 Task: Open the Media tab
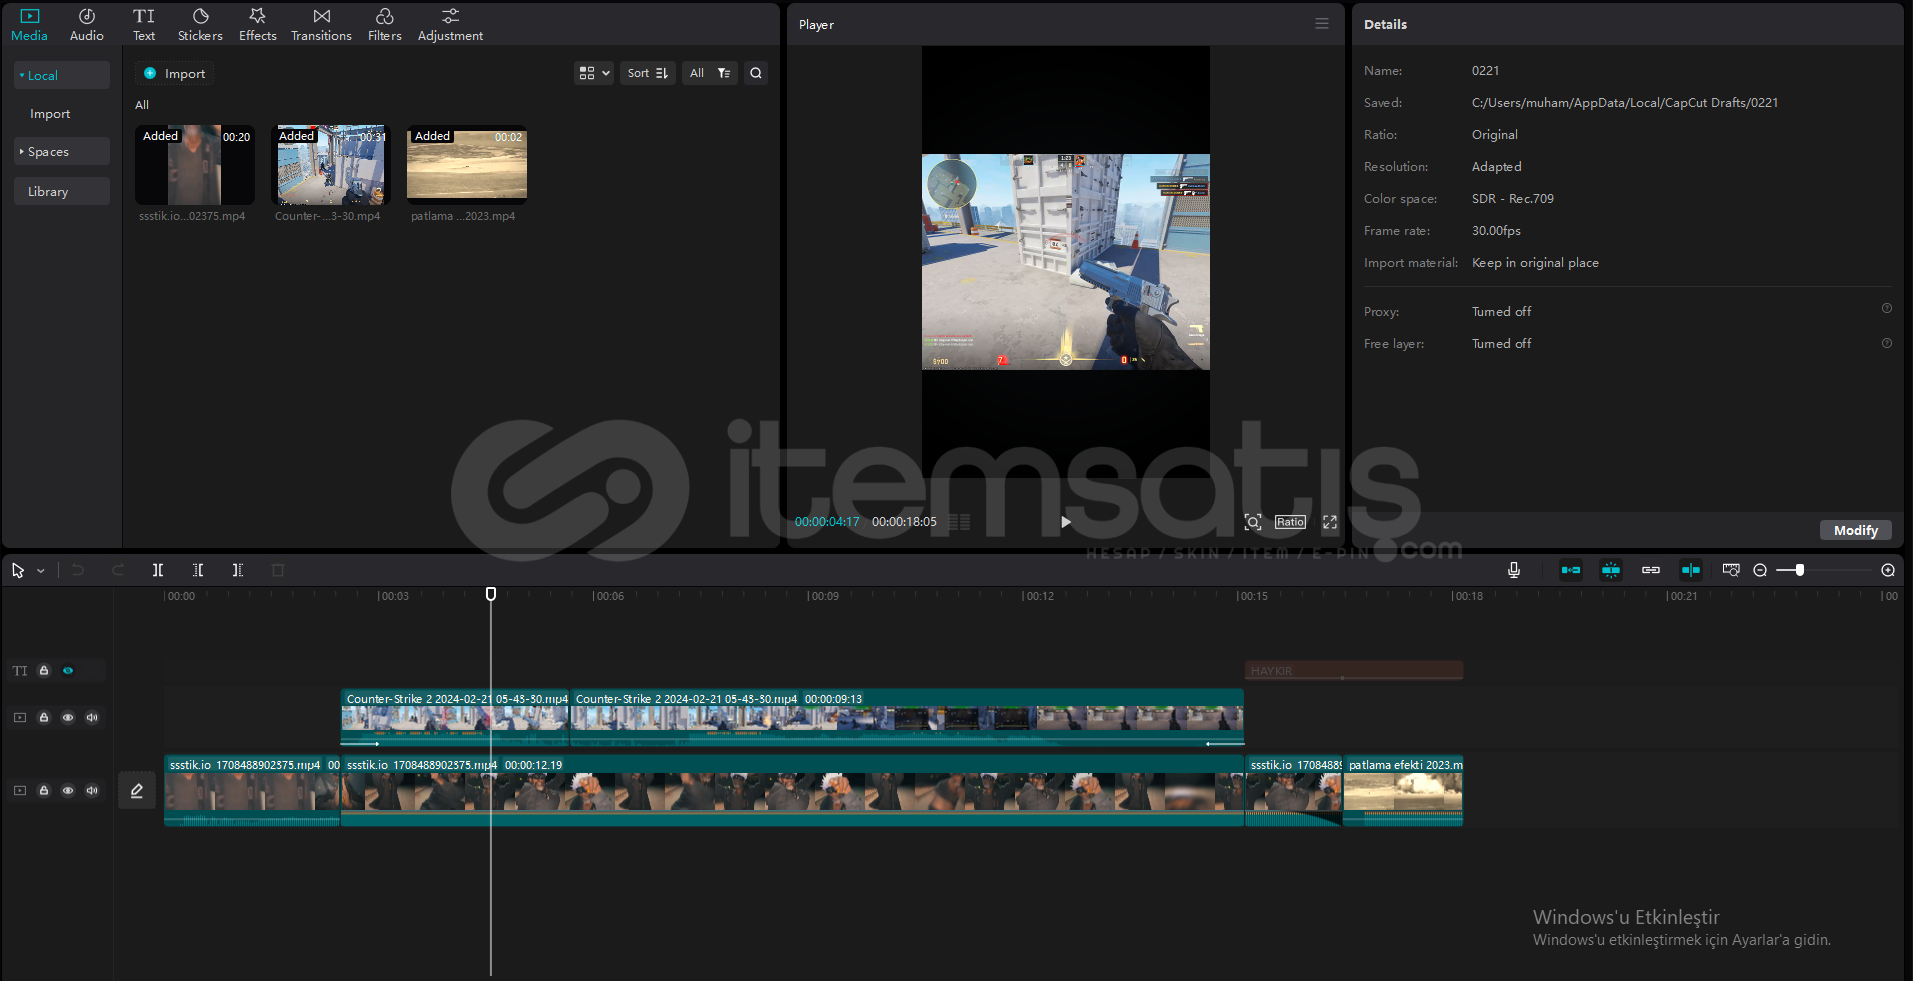29,25
